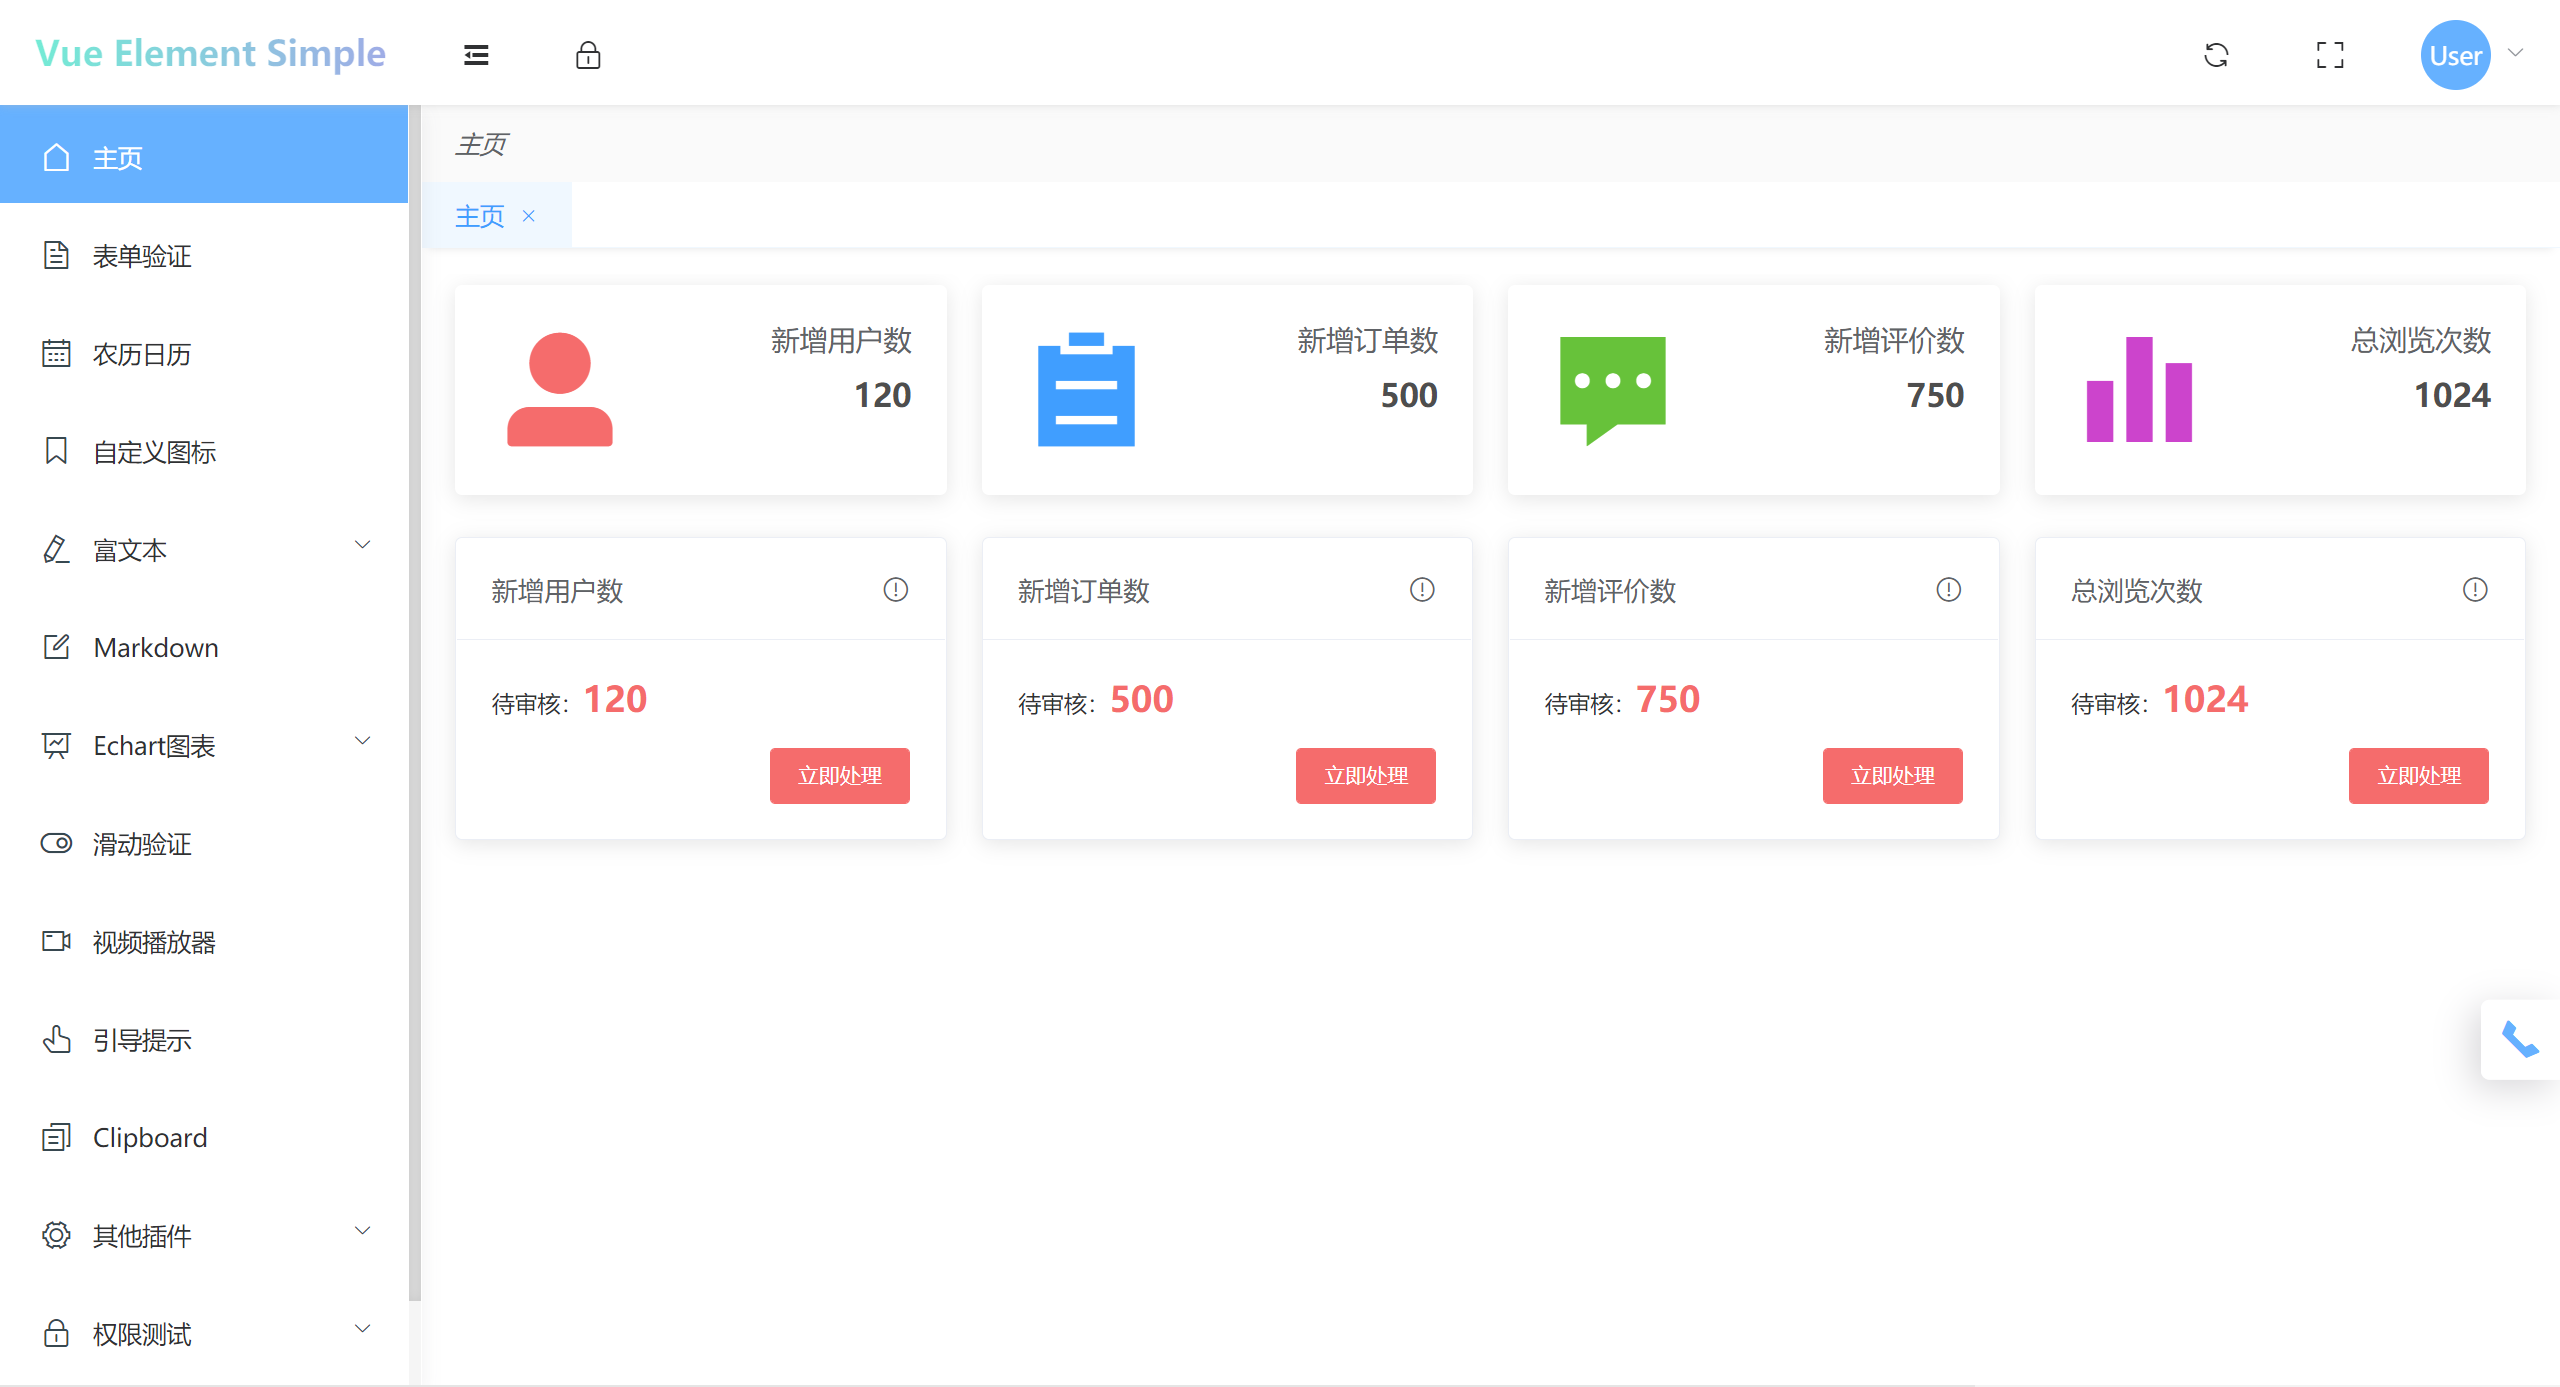Click the lock screen icon in the header
The image size is (2560, 1387).
pyautogui.click(x=588, y=55)
